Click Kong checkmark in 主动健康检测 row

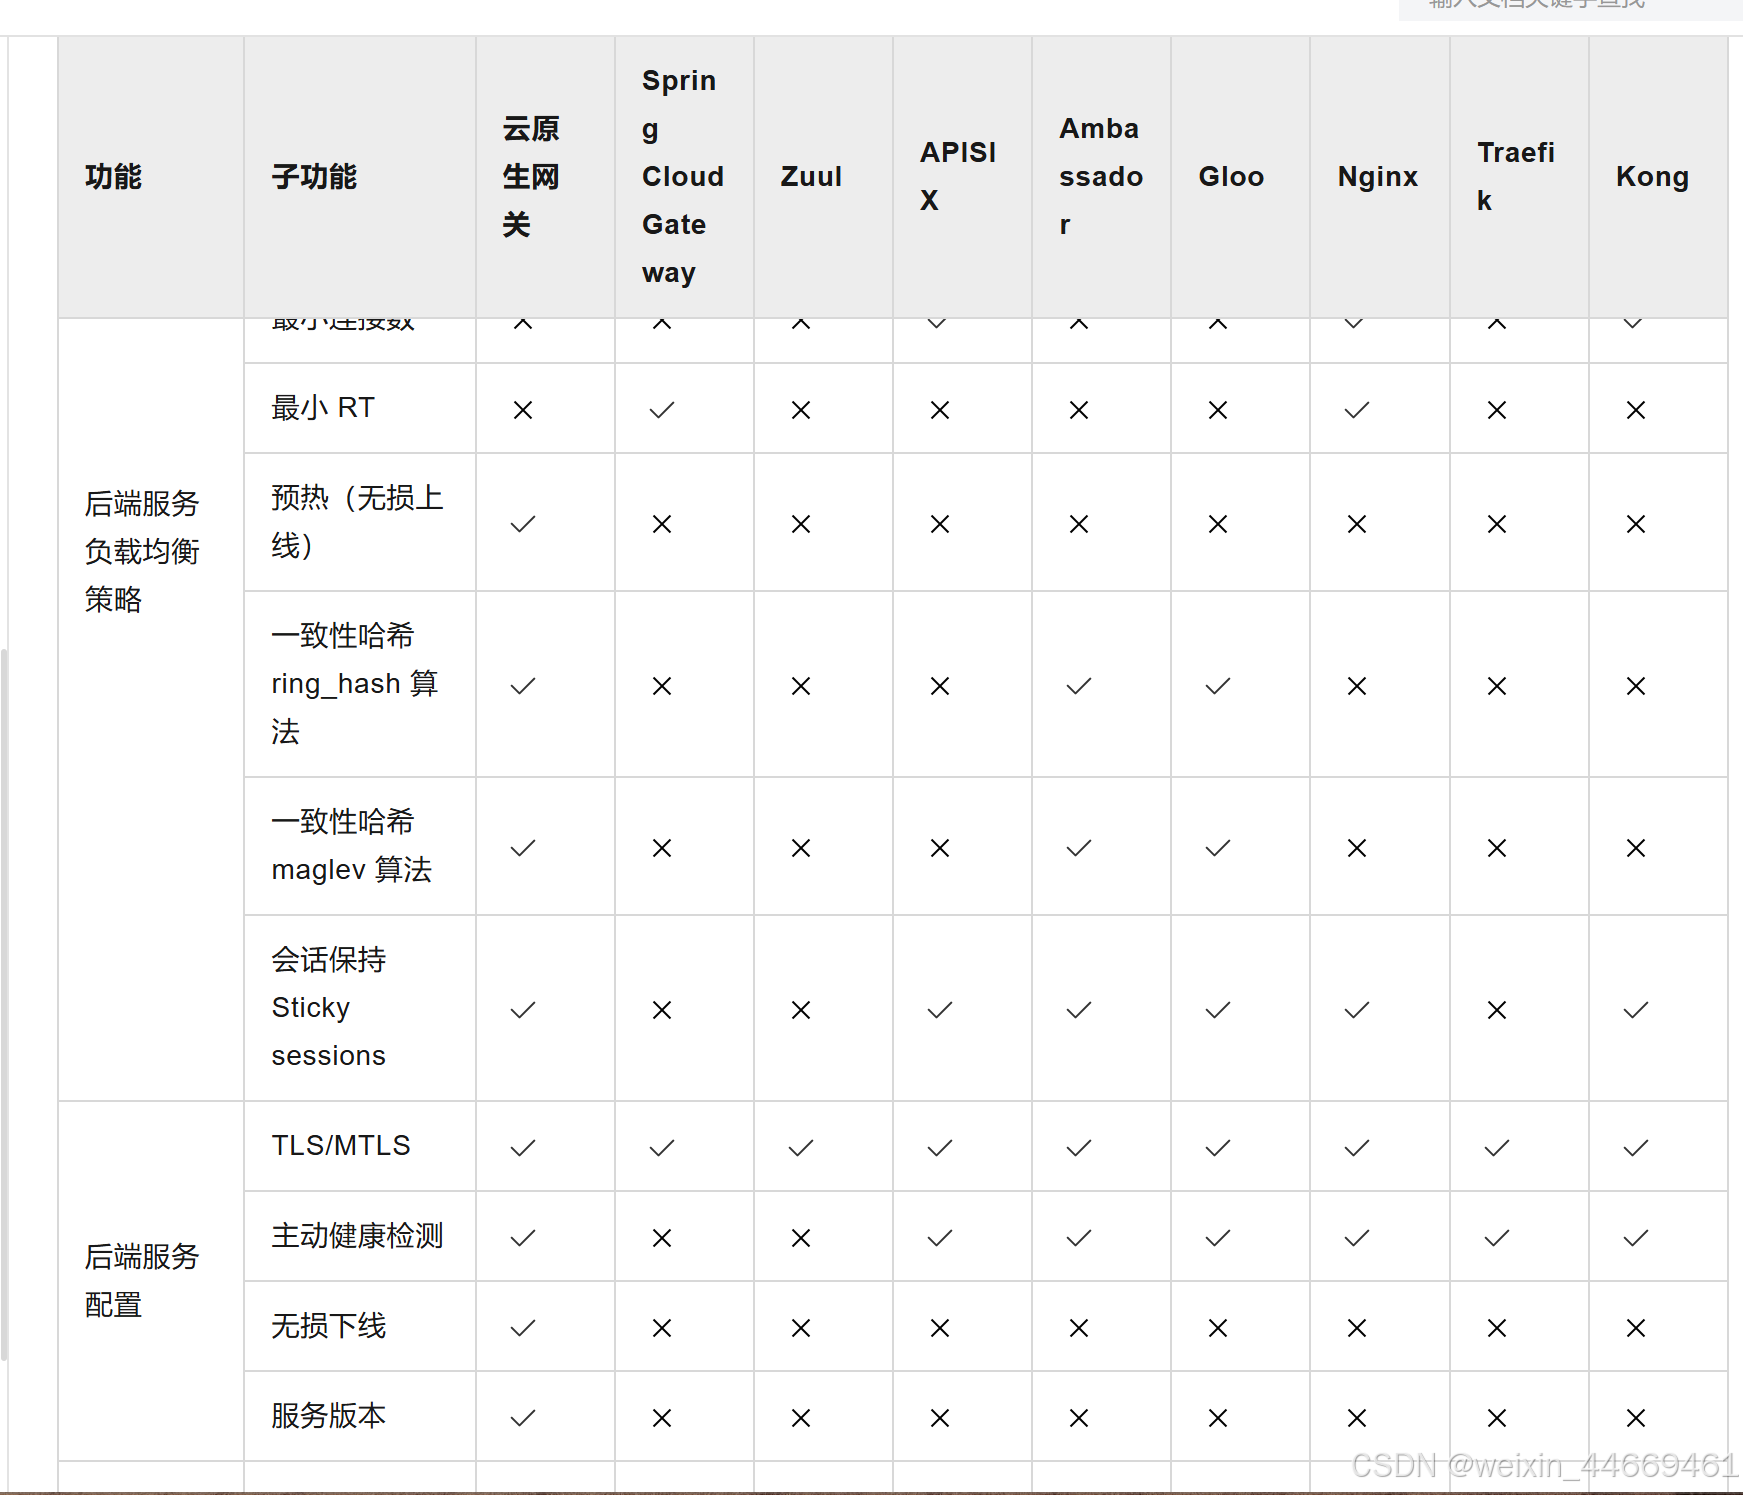point(1636,1238)
